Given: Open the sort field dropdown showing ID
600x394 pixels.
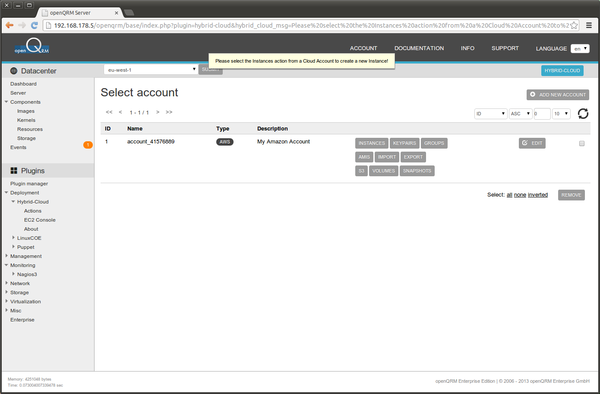Looking at the screenshot, I should click(x=491, y=114).
